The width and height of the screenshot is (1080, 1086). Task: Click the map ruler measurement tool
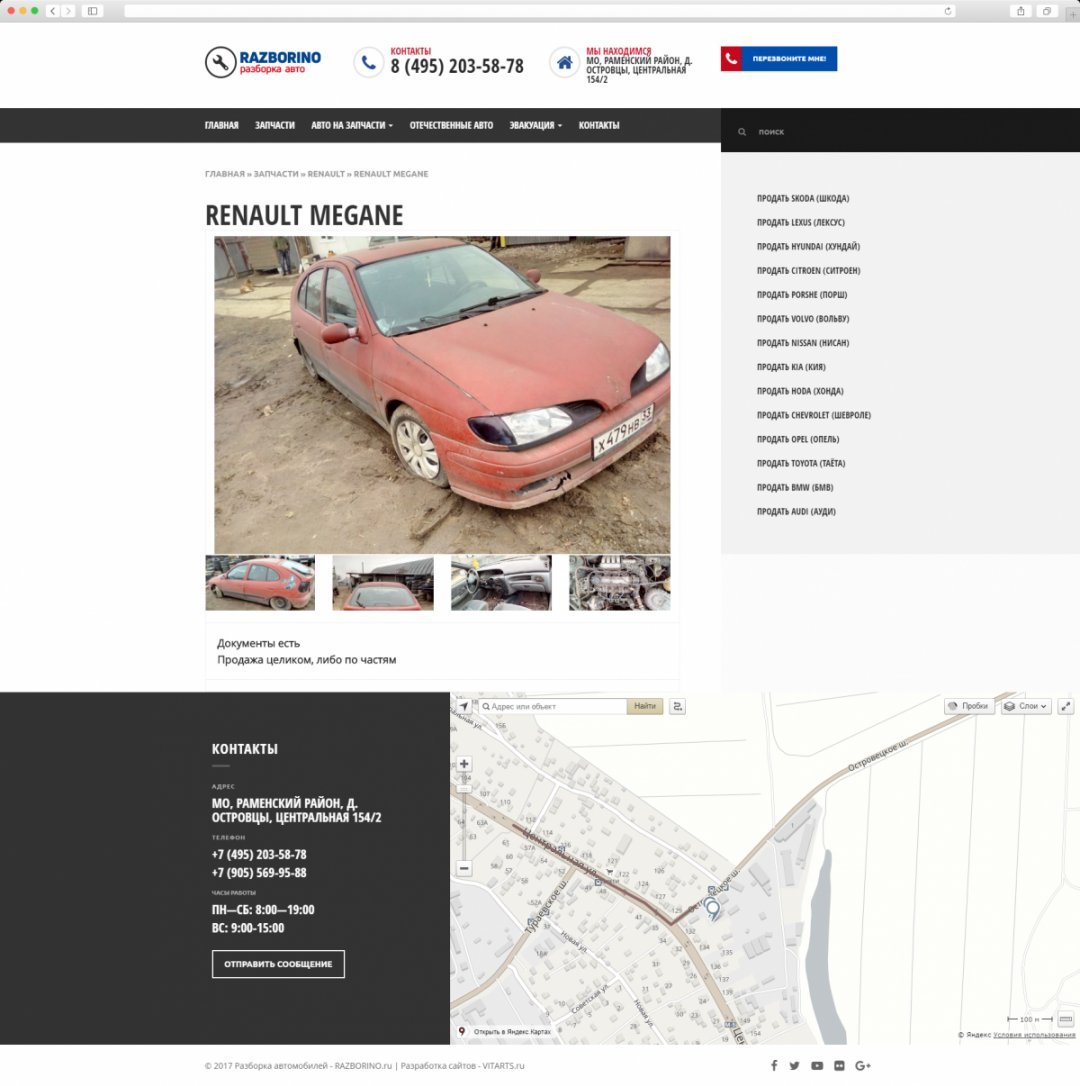[x=1065, y=1019]
